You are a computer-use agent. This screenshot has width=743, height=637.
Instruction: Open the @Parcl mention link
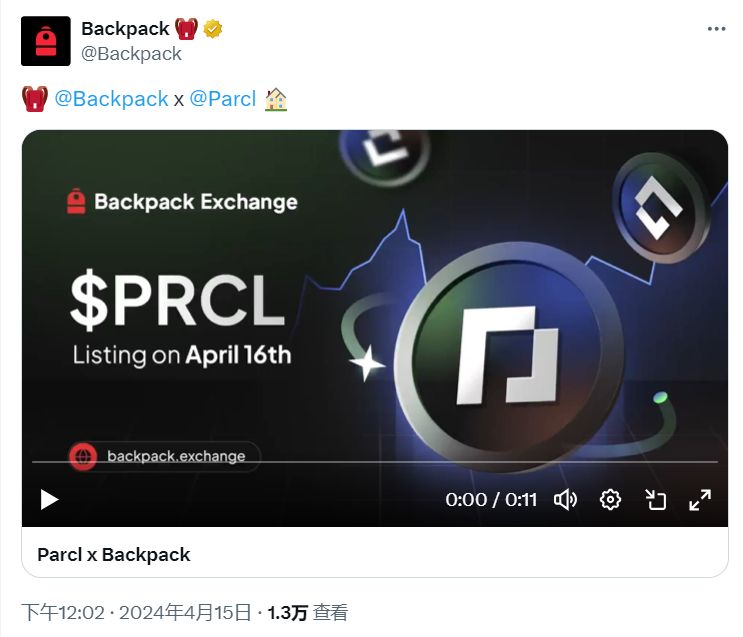click(223, 99)
